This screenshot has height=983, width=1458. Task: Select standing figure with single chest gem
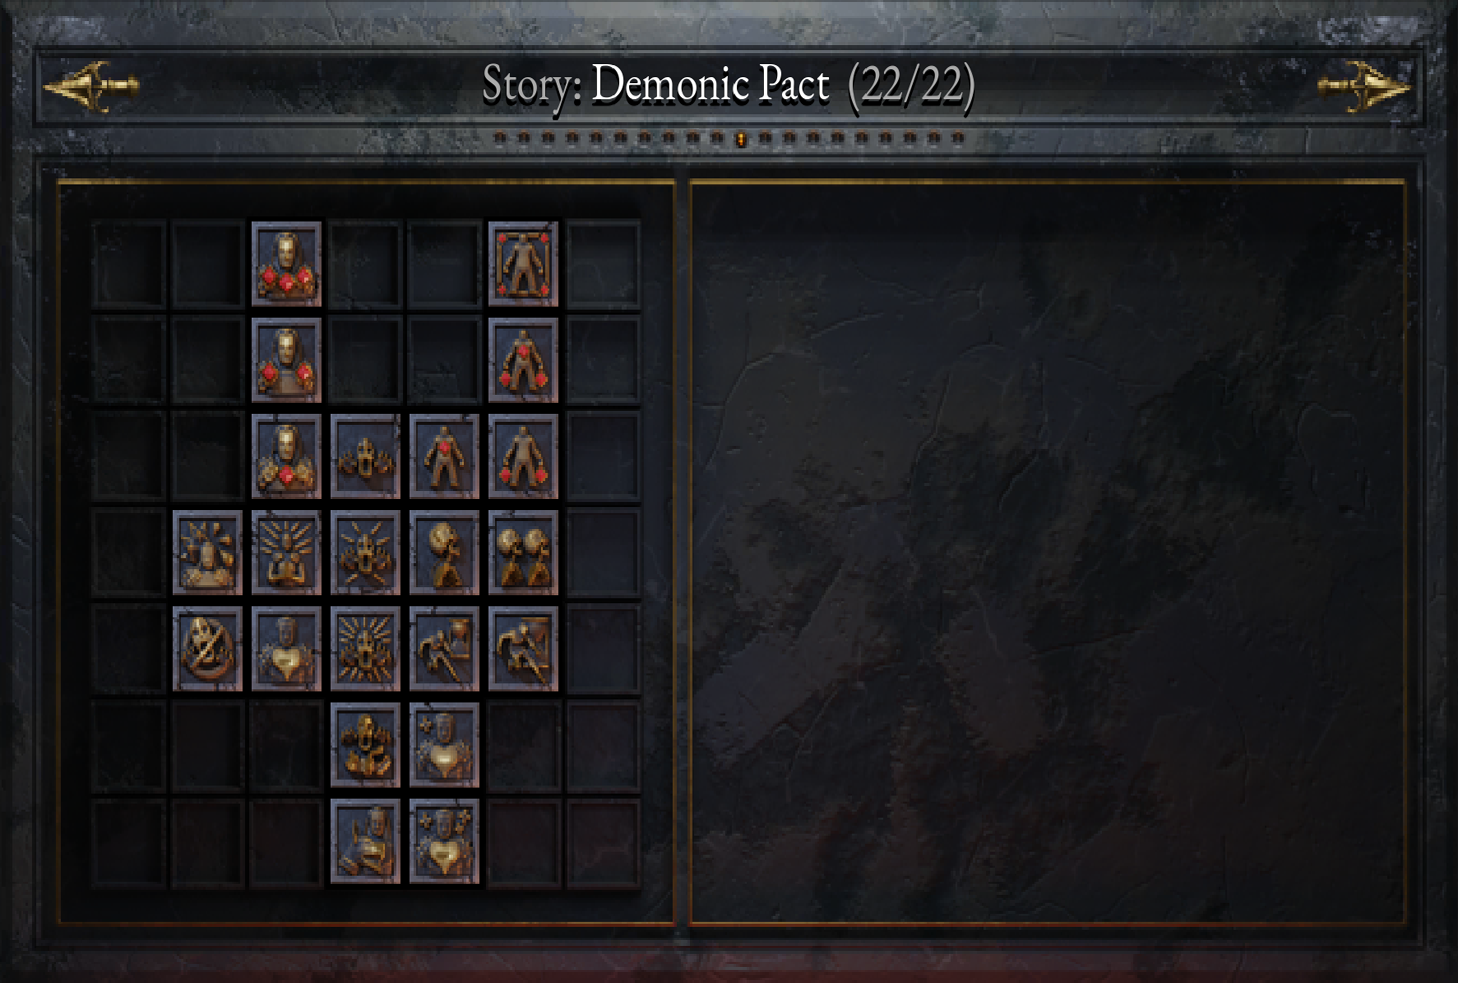[444, 456]
